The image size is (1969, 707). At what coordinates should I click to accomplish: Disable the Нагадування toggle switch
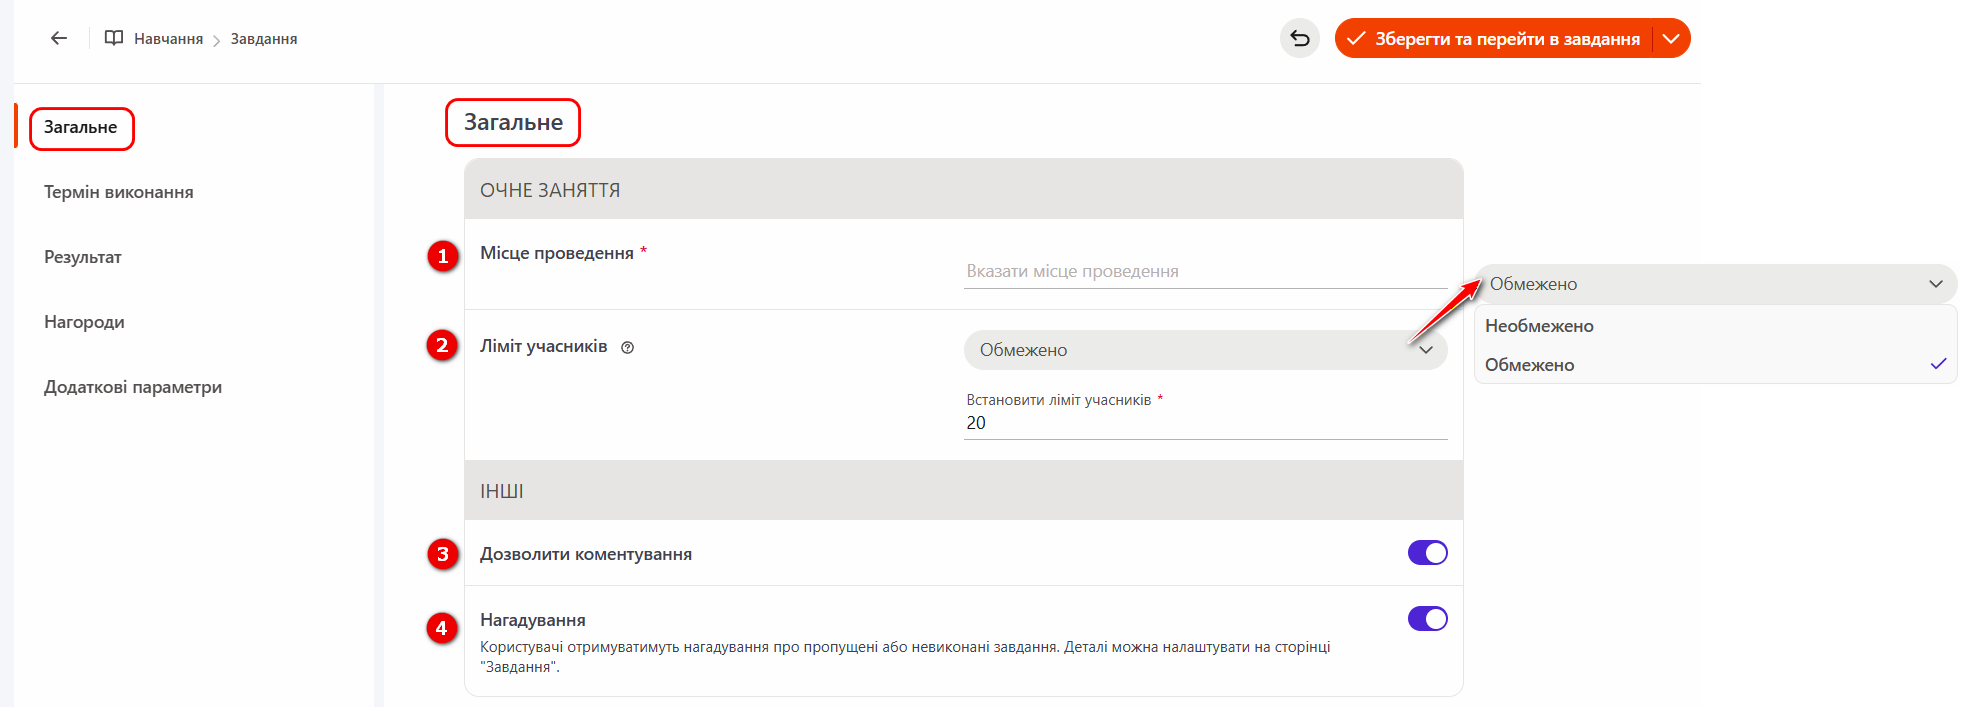coord(1427,619)
